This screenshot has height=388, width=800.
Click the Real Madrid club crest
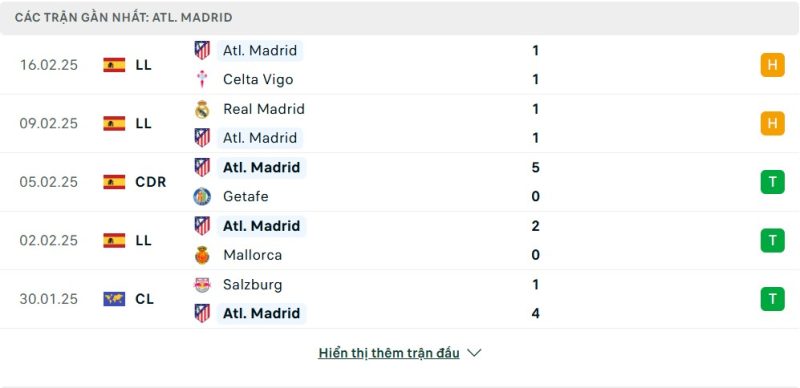(x=202, y=109)
